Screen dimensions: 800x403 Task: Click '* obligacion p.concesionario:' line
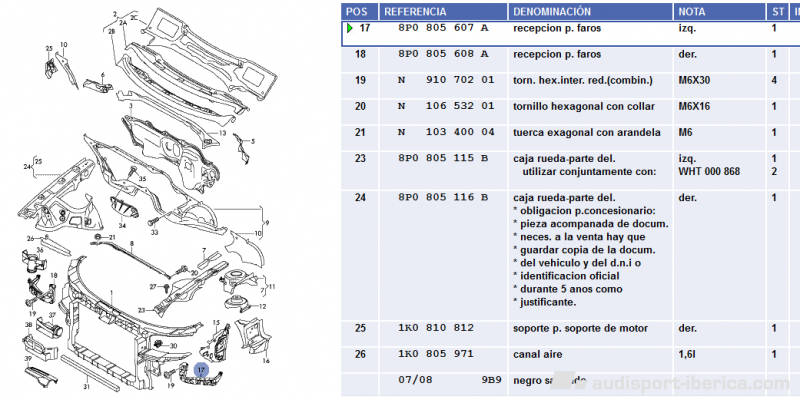(x=585, y=211)
